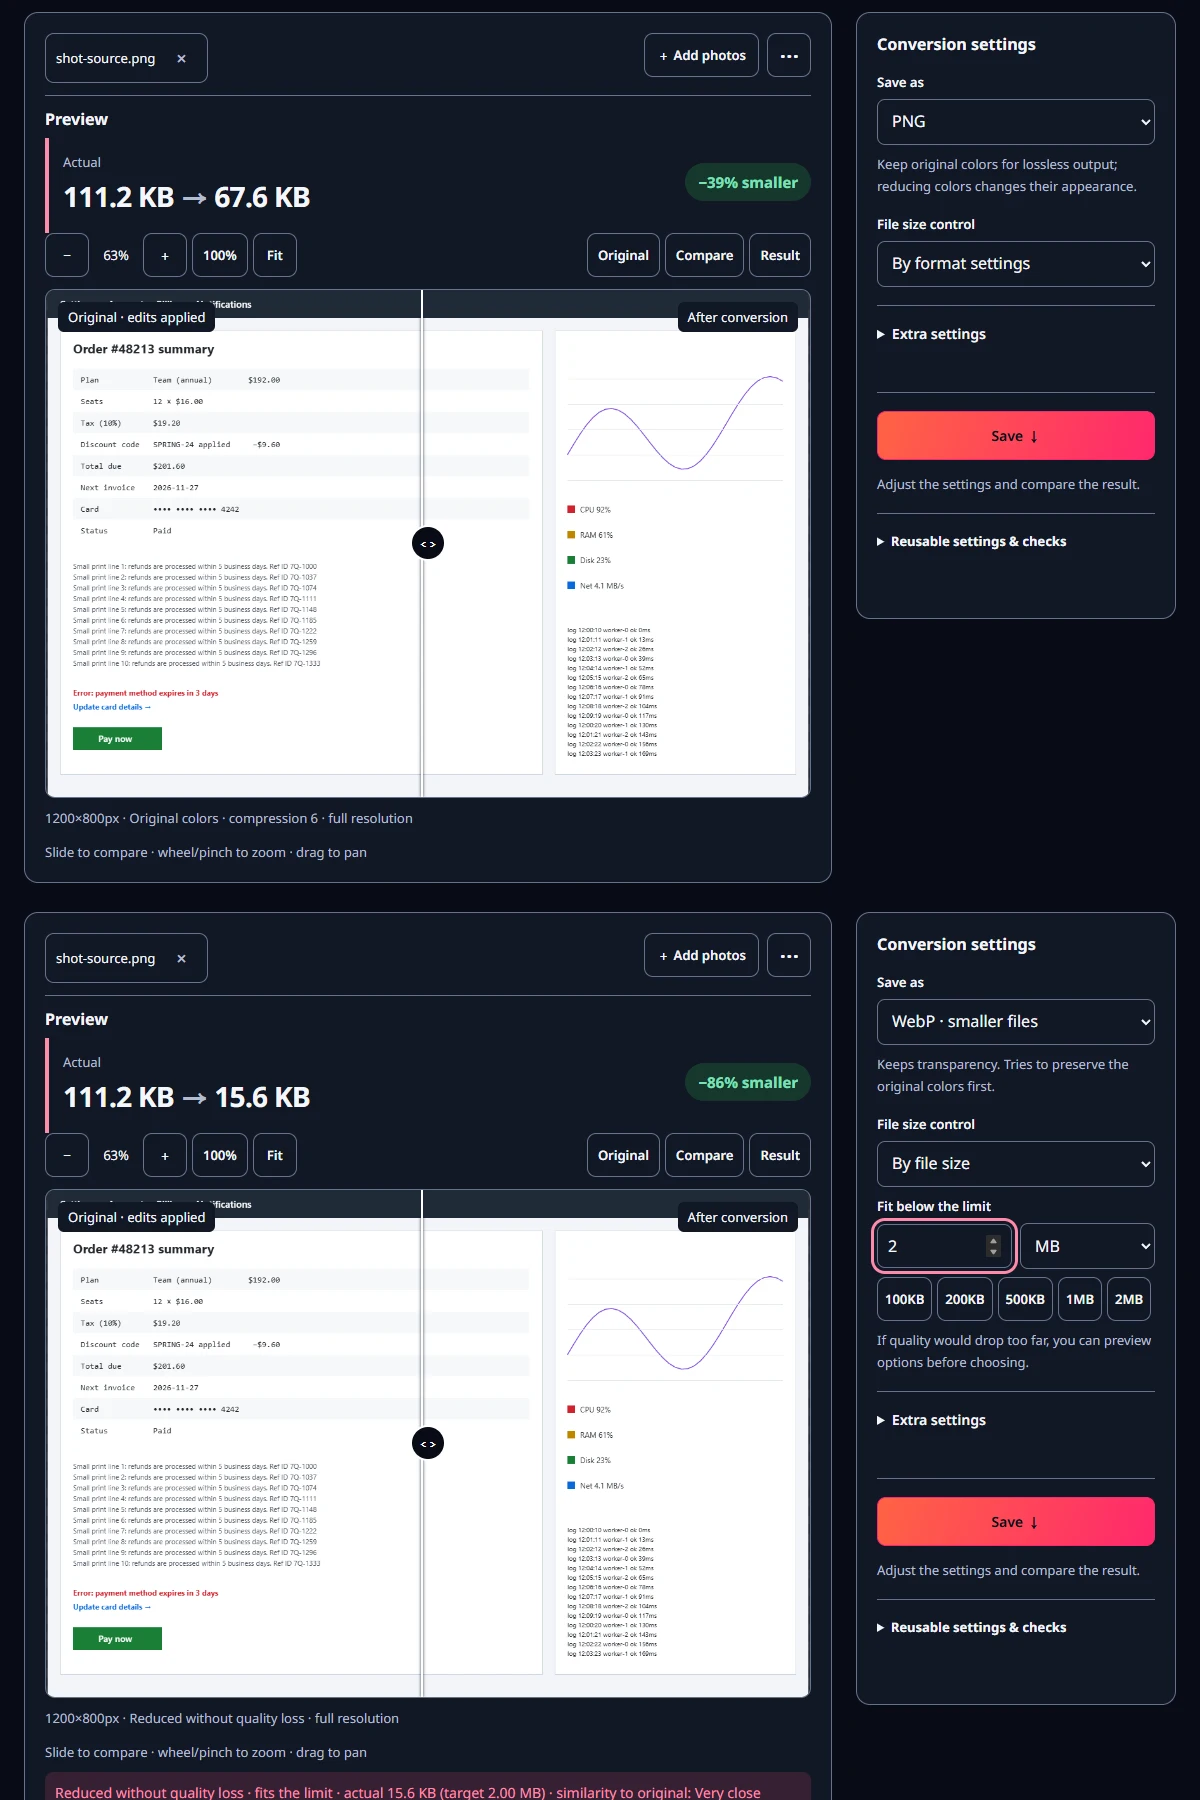Switch bottom preview to Compare view
Image resolution: width=1200 pixels, height=1800 pixels.
coord(704,1156)
